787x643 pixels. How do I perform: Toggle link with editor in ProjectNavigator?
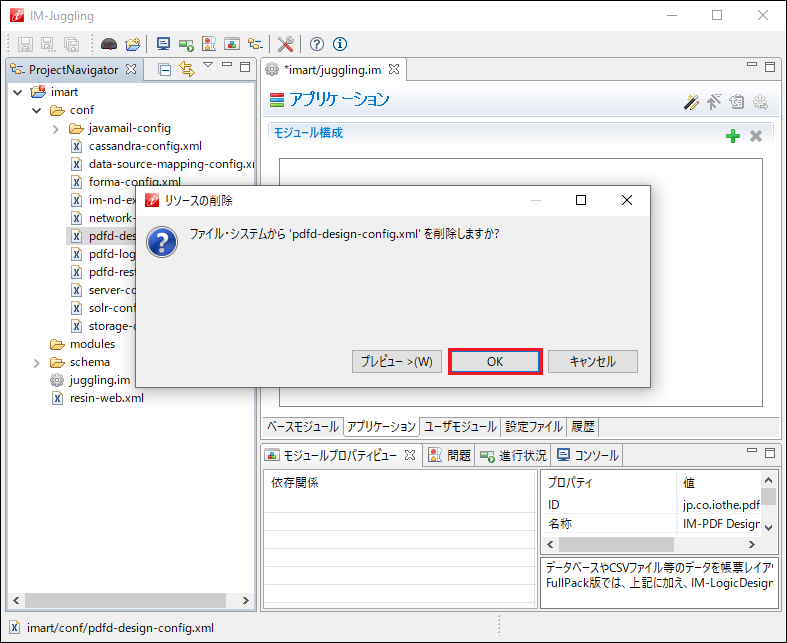coord(187,69)
